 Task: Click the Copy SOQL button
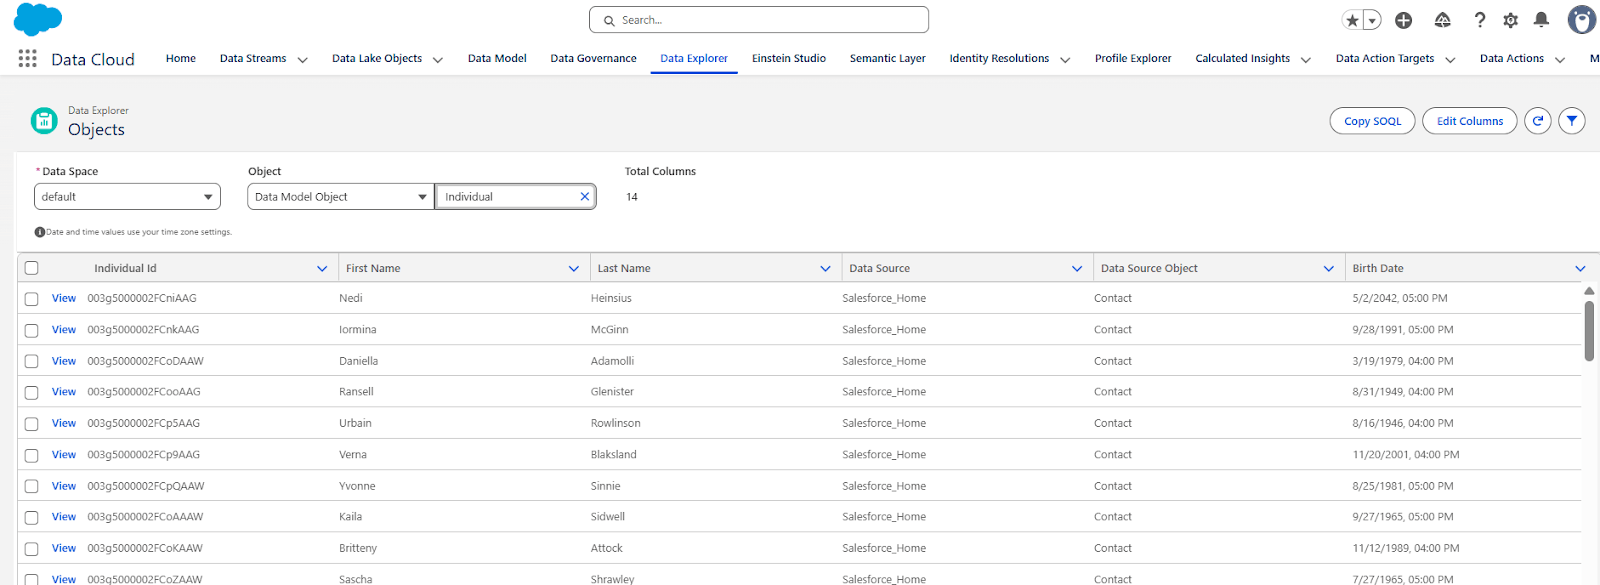tap(1372, 121)
